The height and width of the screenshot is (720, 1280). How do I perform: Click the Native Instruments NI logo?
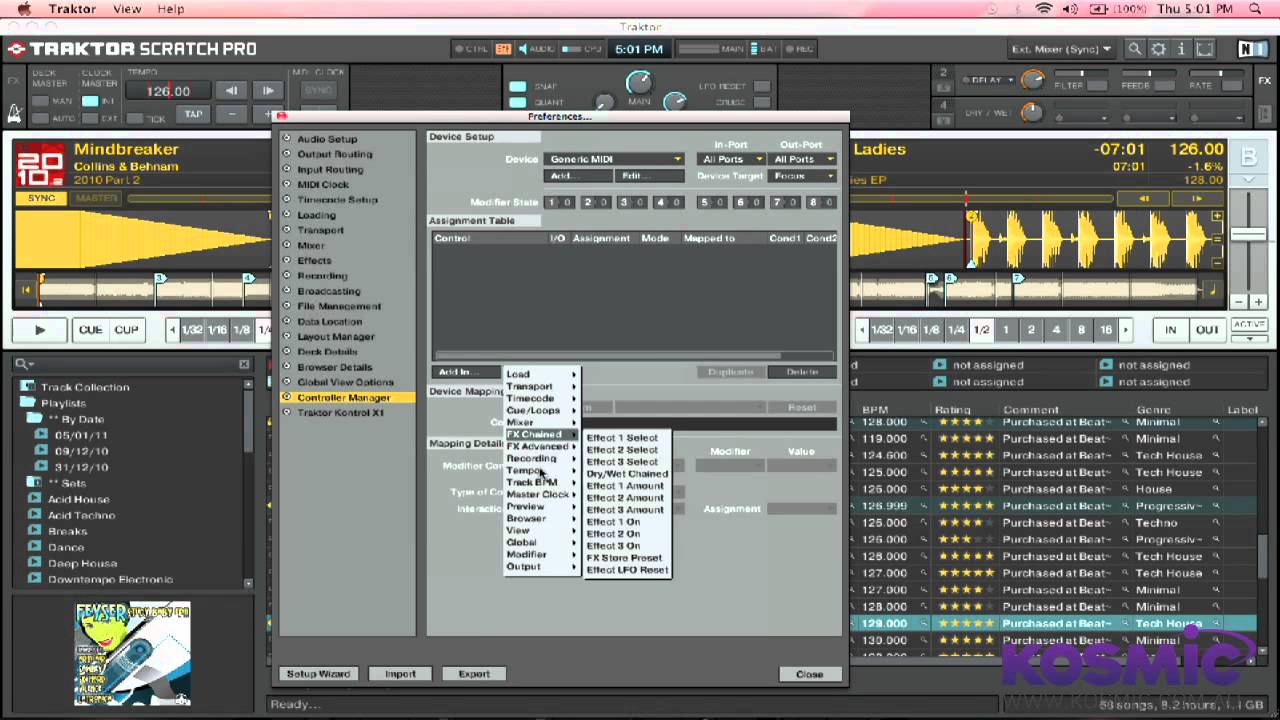pyautogui.click(x=1251, y=49)
